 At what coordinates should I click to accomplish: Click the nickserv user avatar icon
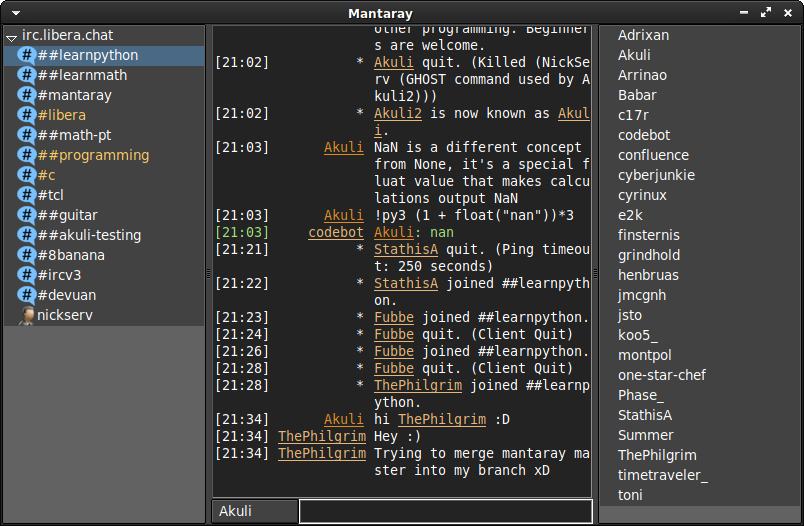(x=27, y=315)
